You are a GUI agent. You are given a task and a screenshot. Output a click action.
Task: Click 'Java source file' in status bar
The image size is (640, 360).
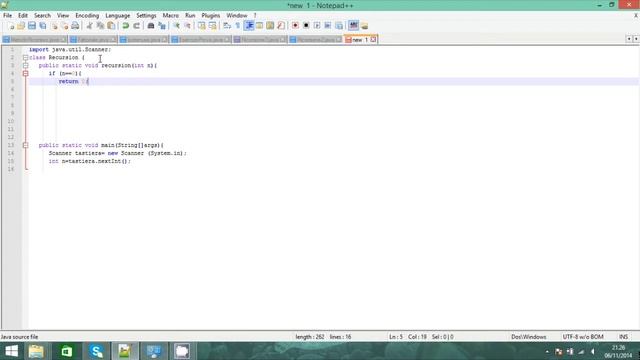click(x=19, y=337)
